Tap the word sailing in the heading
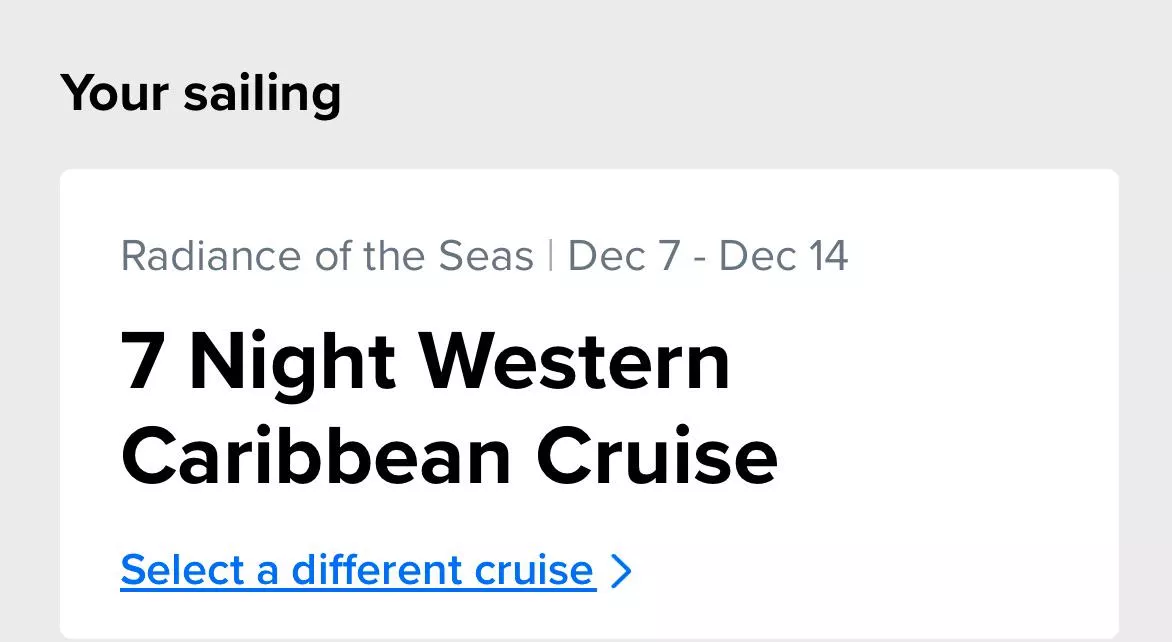Image resolution: width=1172 pixels, height=642 pixels. coord(262,93)
